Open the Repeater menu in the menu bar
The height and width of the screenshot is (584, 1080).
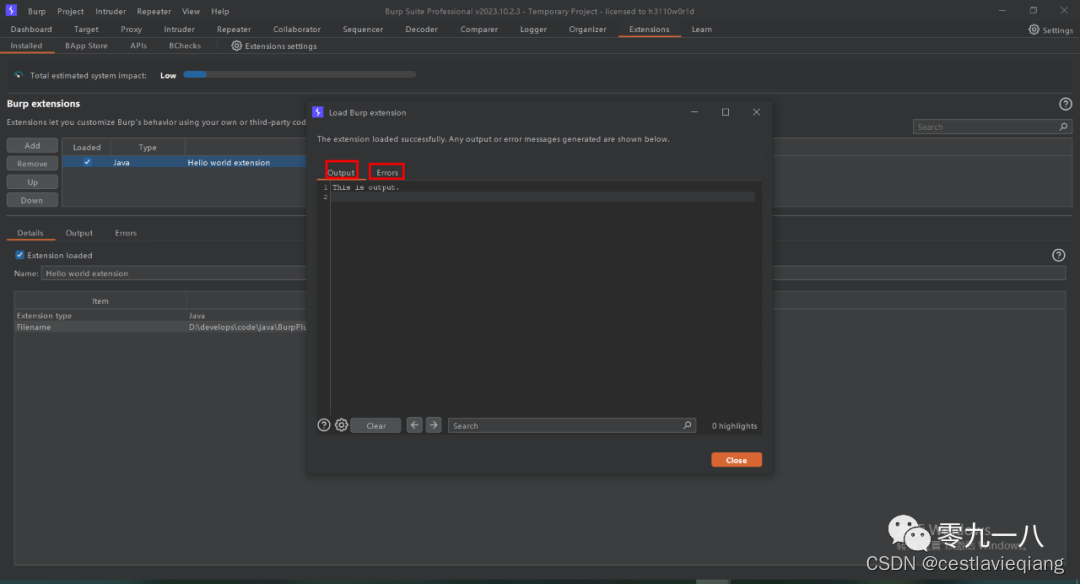pyautogui.click(x=154, y=11)
